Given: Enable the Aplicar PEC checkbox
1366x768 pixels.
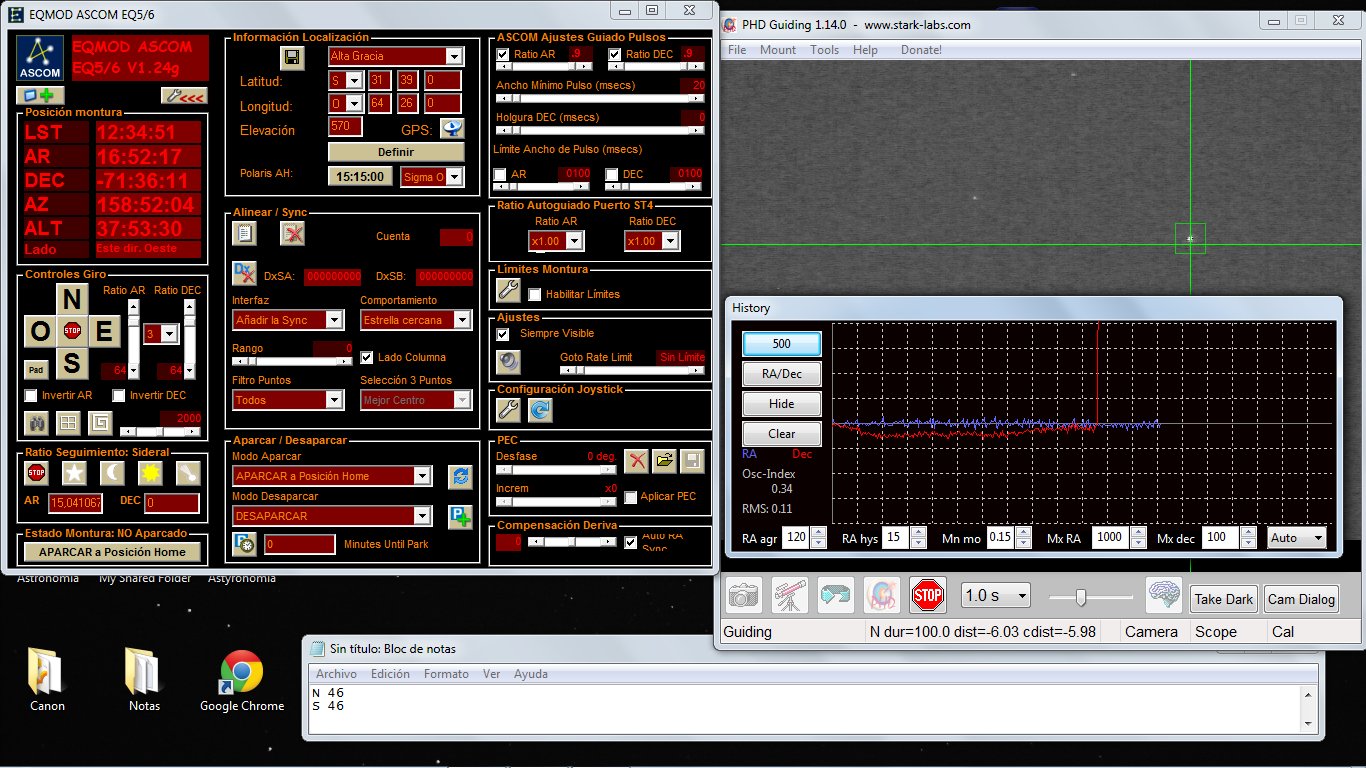Looking at the screenshot, I should point(631,497).
